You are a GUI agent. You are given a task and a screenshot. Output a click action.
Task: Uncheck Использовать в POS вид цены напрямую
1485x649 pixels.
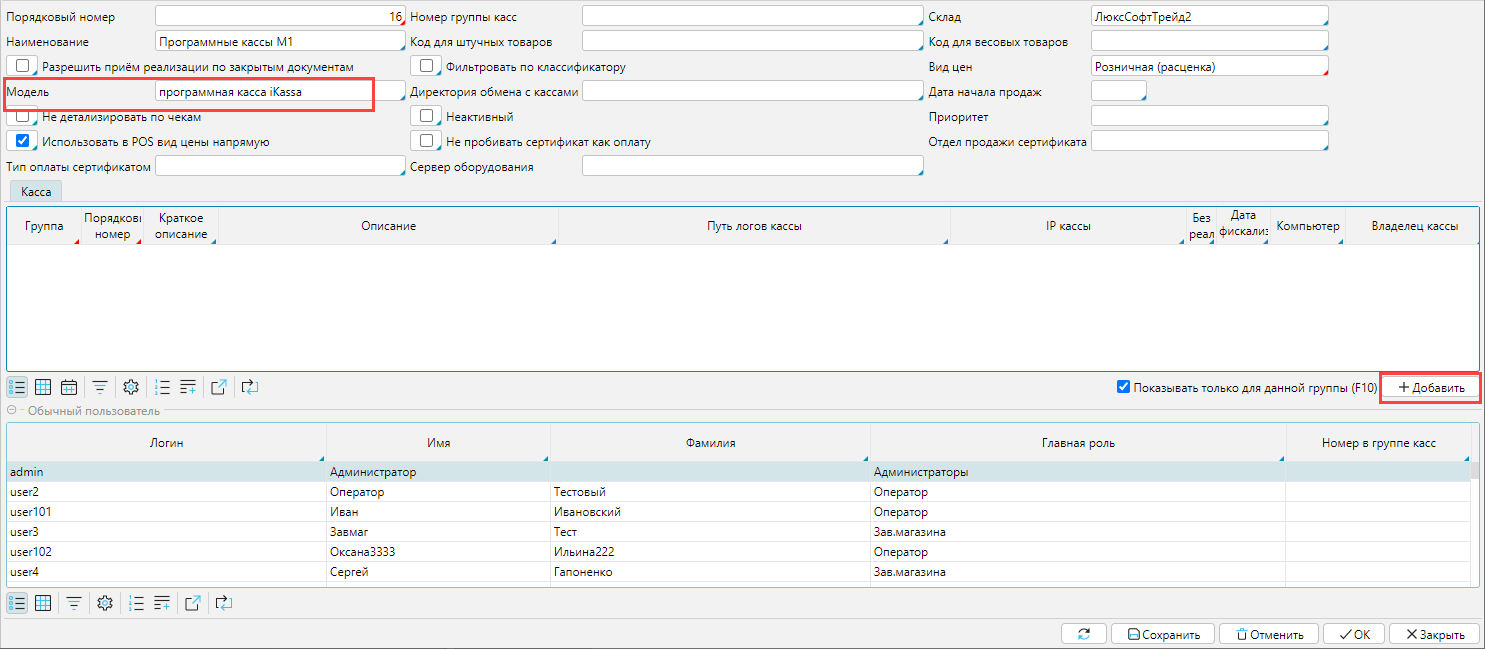[22, 141]
